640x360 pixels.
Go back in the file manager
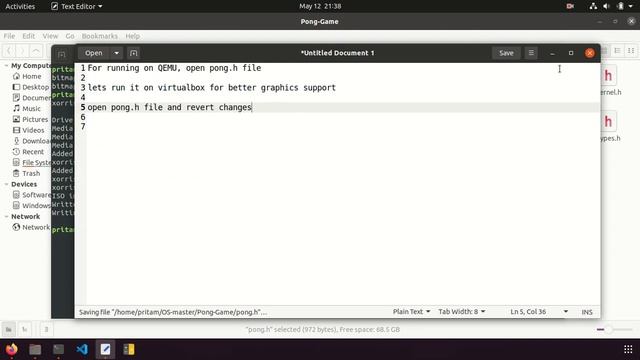tap(9, 51)
